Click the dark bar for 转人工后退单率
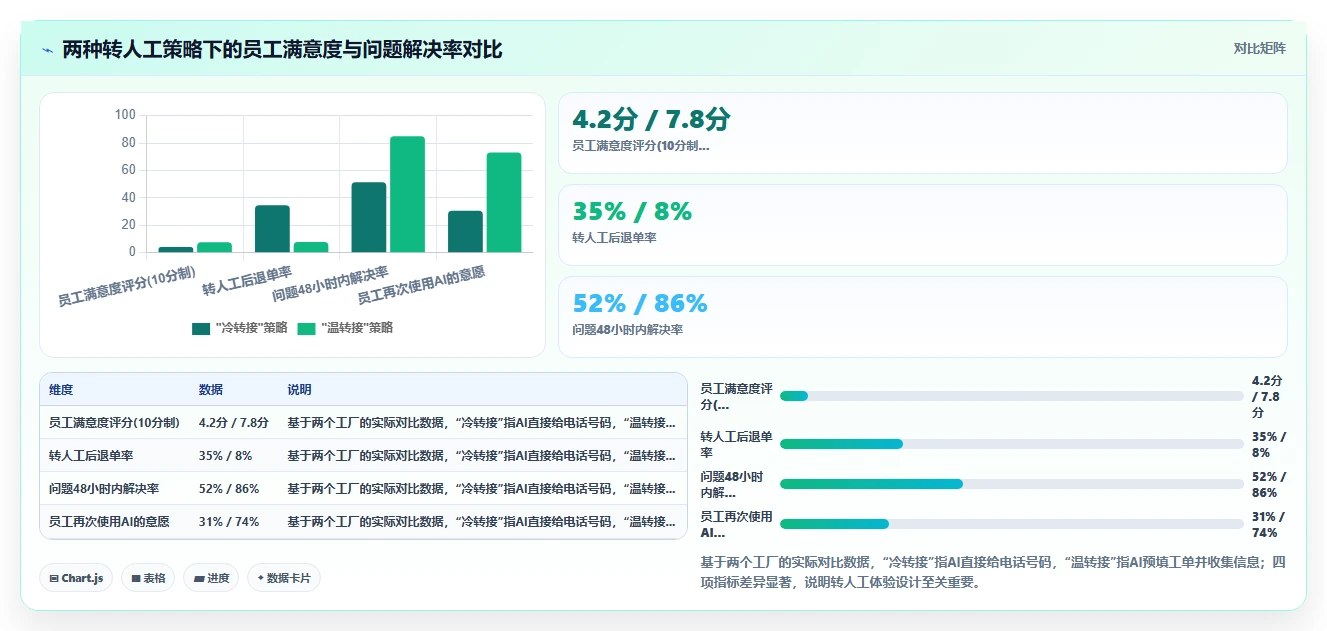 tap(272, 229)
